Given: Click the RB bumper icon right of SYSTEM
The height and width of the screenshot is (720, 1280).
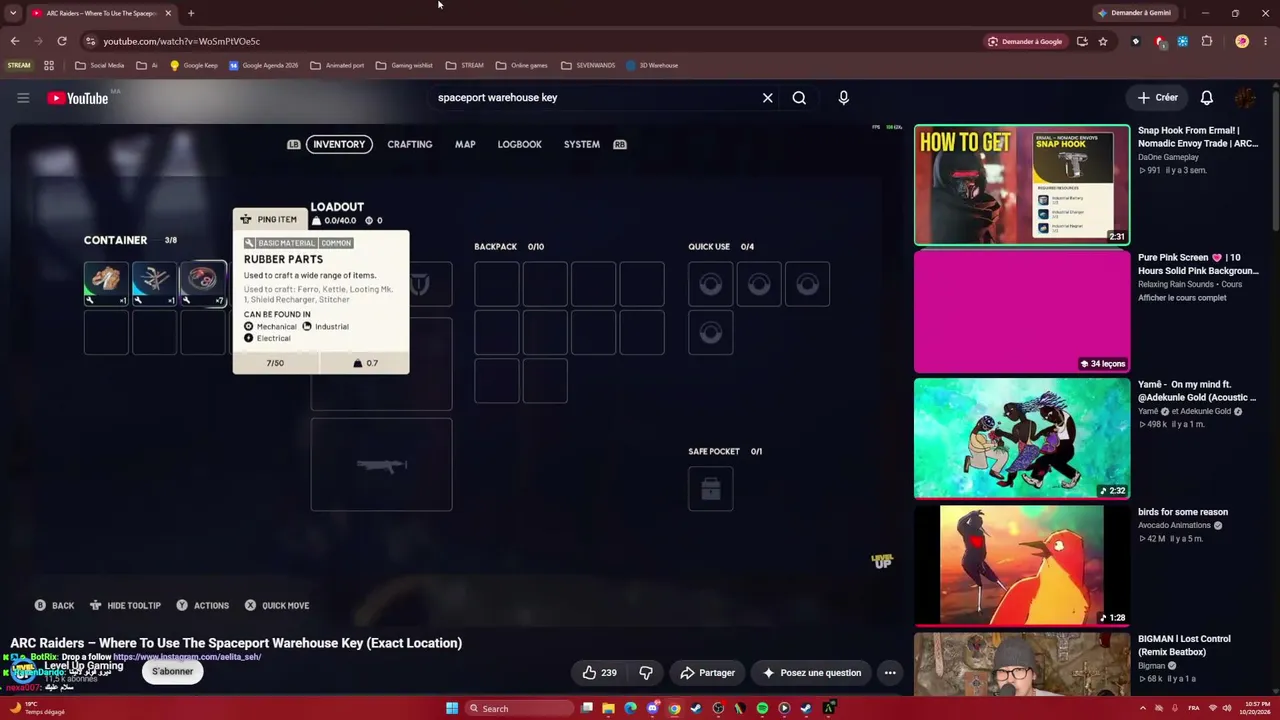Looking at the screenshot, I should pos(620,144).
